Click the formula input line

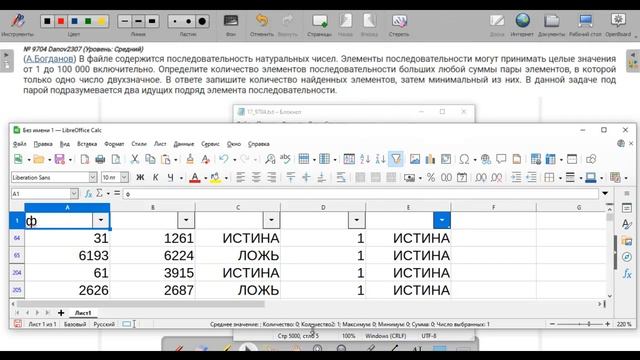(x=361, y=194)
